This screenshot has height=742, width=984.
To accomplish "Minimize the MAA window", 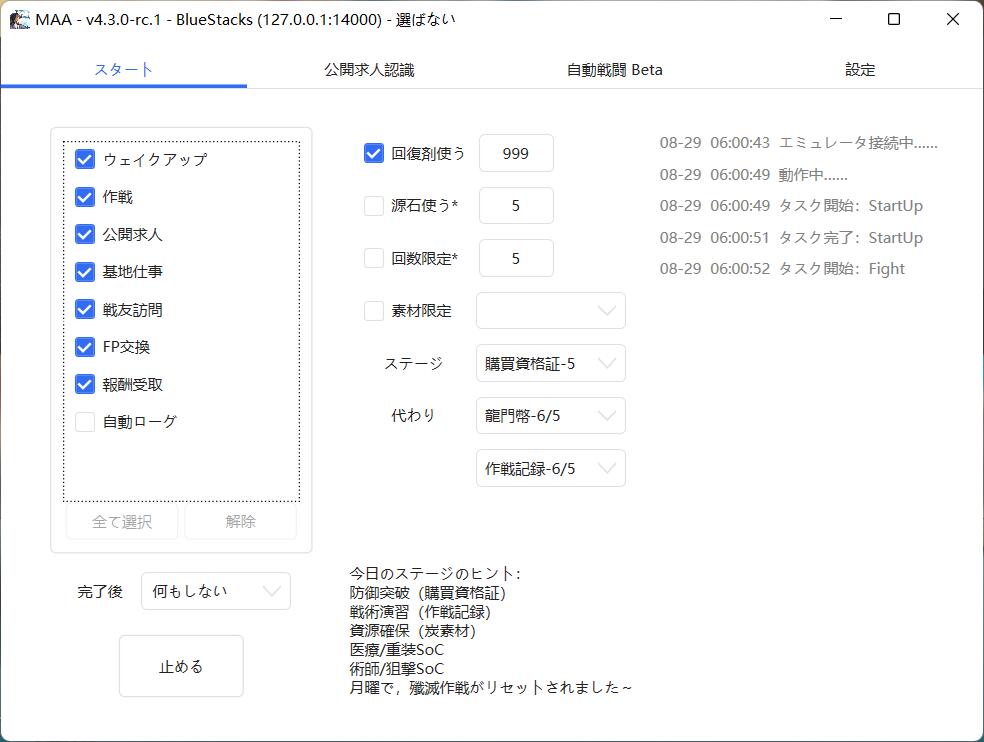I will pos(836,19).
